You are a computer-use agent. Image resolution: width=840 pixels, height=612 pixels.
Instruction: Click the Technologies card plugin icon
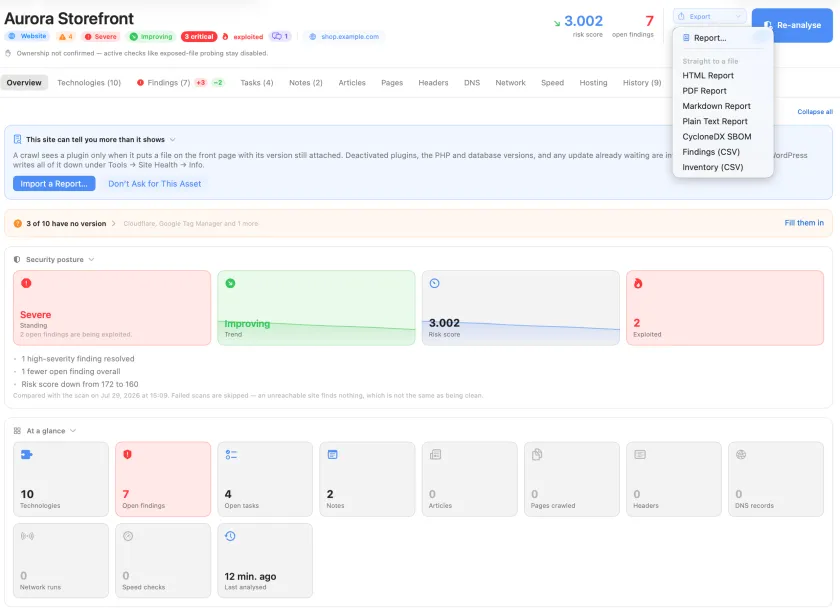coord(26,454)
